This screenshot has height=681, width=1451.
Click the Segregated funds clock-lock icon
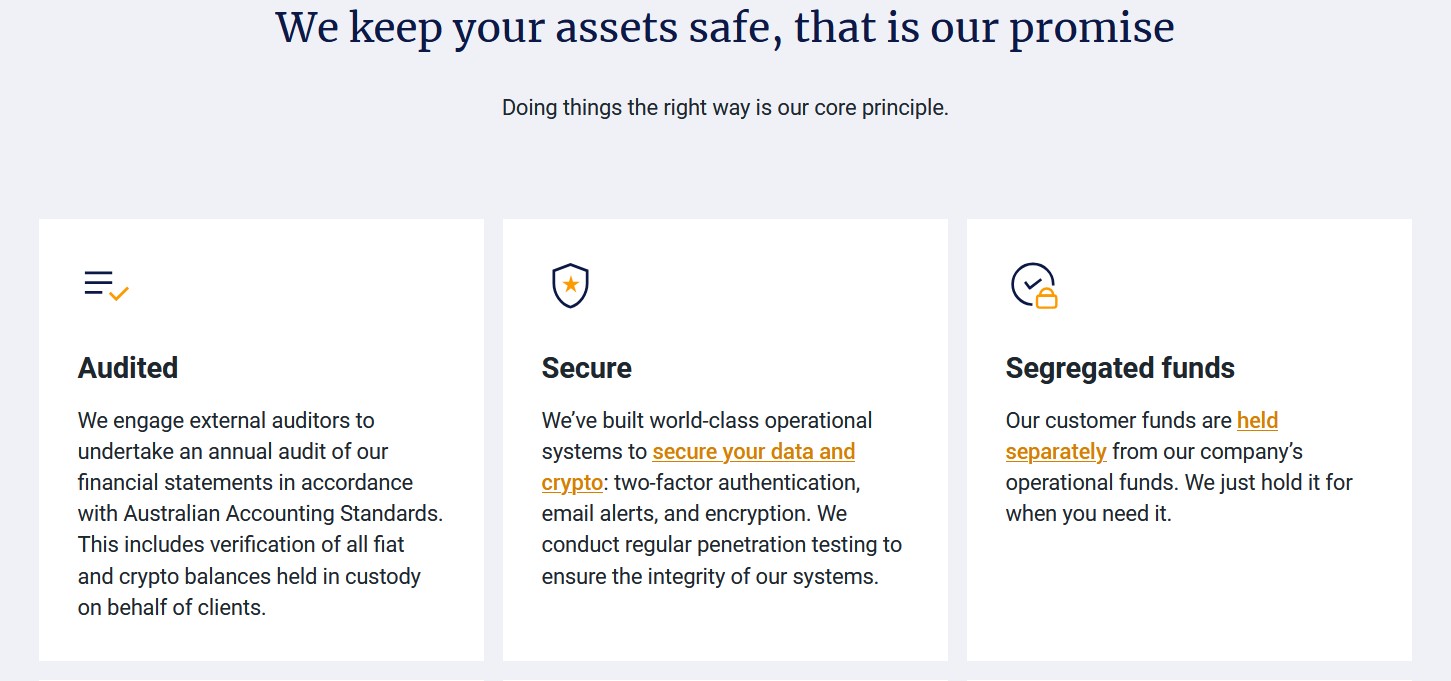1034,285
